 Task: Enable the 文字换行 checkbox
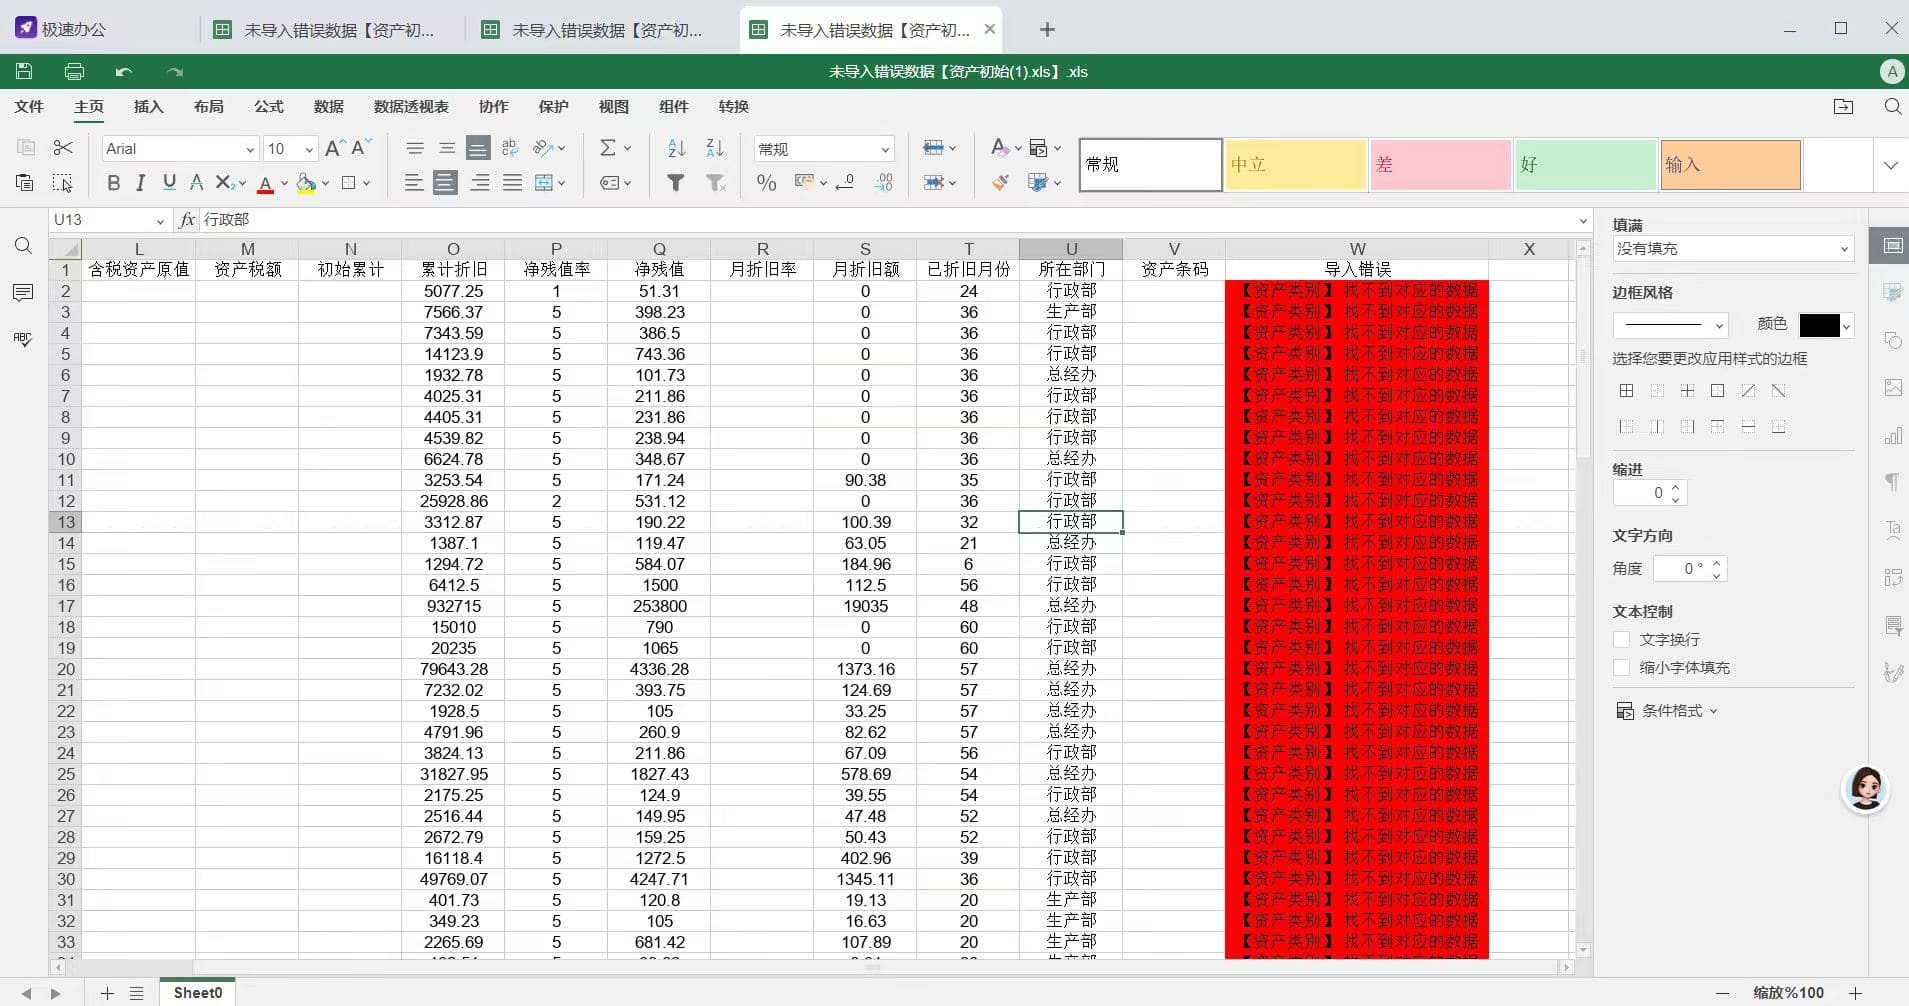(1622, 639)
